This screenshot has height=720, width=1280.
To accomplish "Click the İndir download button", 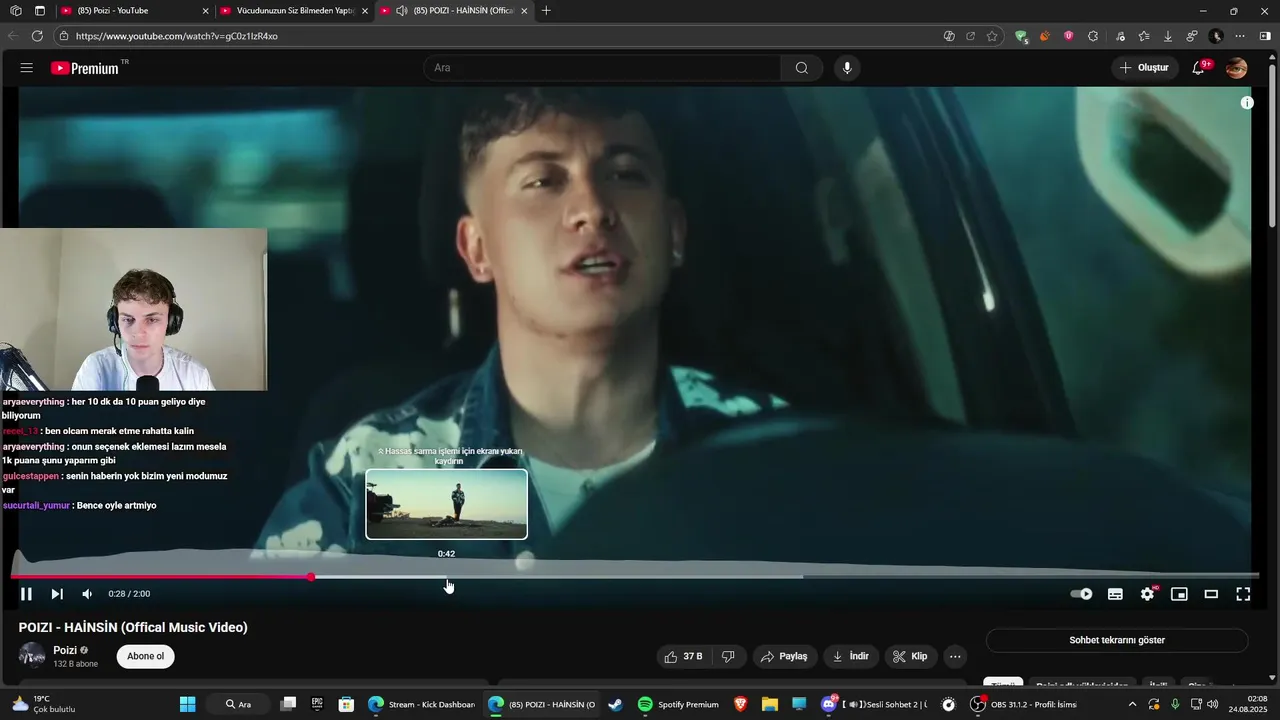I will click(x=851, y=656).
